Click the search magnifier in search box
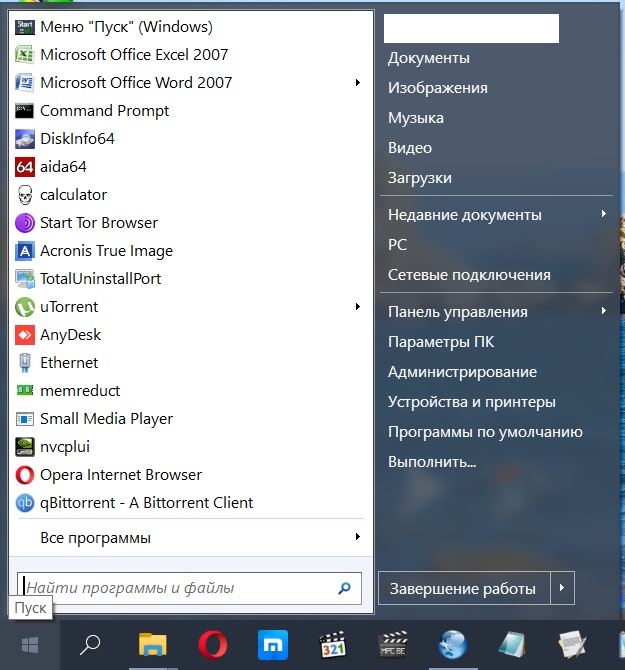This screenshot has height=670, width=625. click(344, 588)
